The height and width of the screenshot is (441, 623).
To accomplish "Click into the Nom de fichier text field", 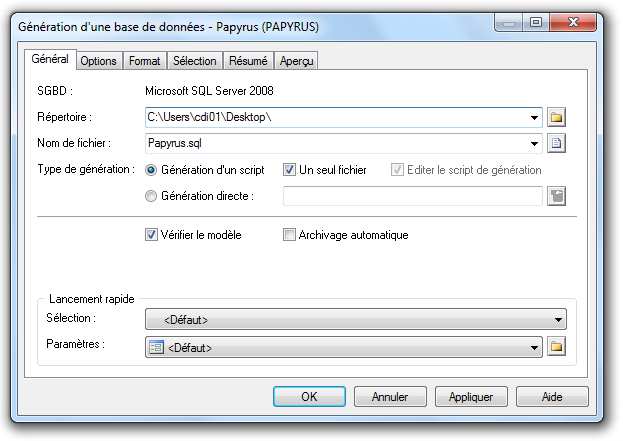I will coord(335,143).
